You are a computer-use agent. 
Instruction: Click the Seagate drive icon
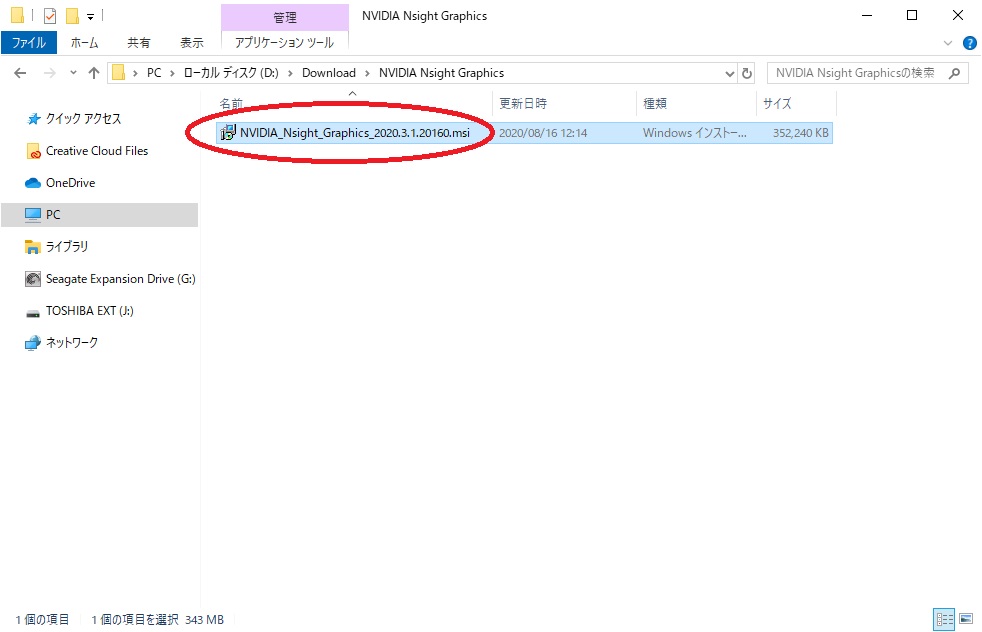[33, 279]
